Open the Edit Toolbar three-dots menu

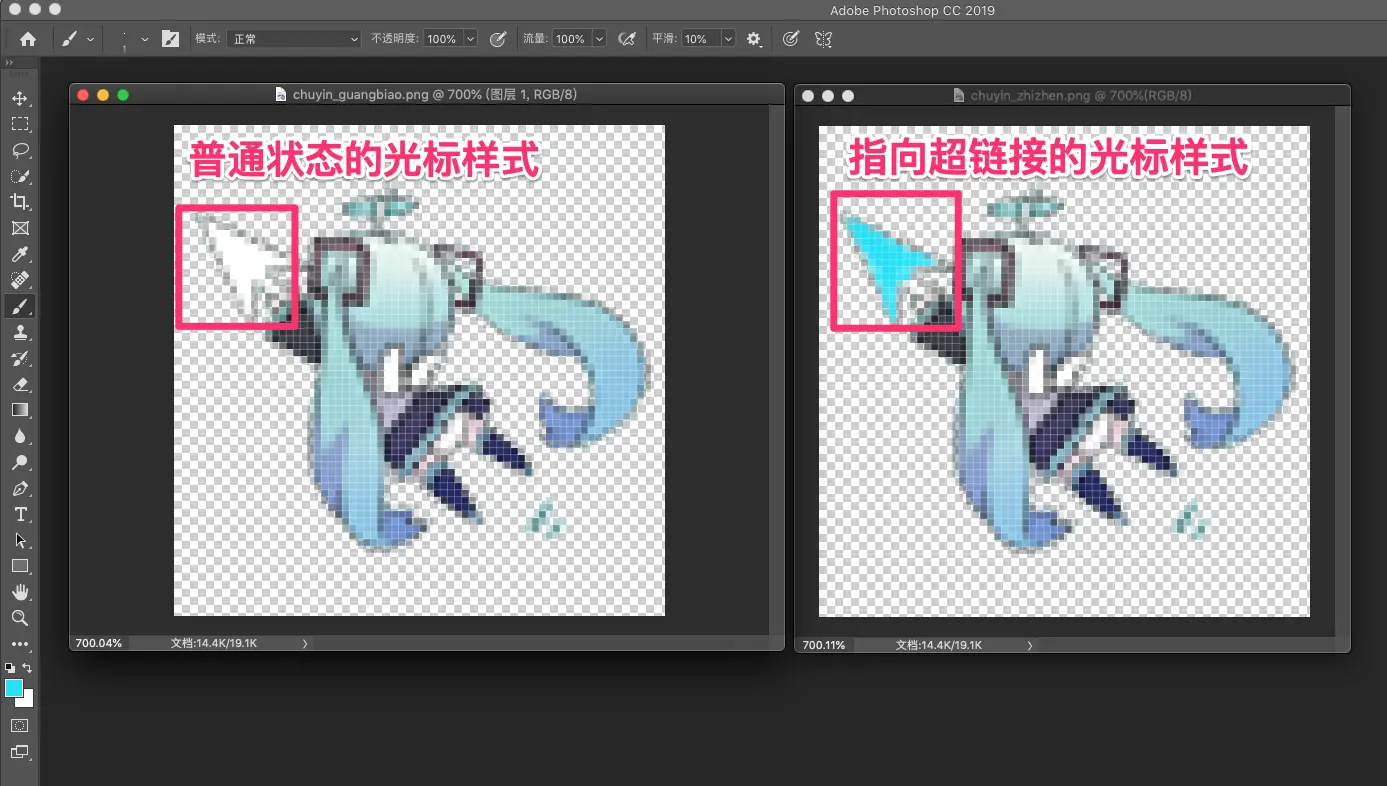click(x=19, y=644)
